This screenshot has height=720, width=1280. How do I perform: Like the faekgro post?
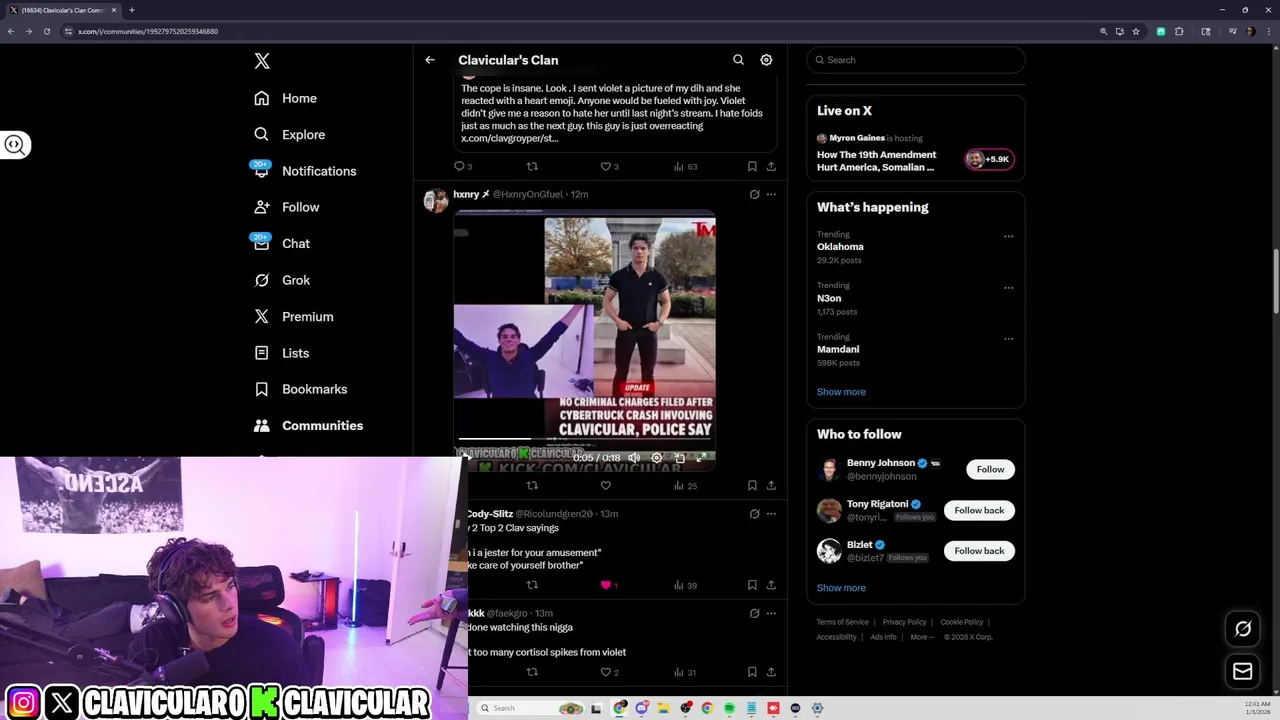(609, 672)
